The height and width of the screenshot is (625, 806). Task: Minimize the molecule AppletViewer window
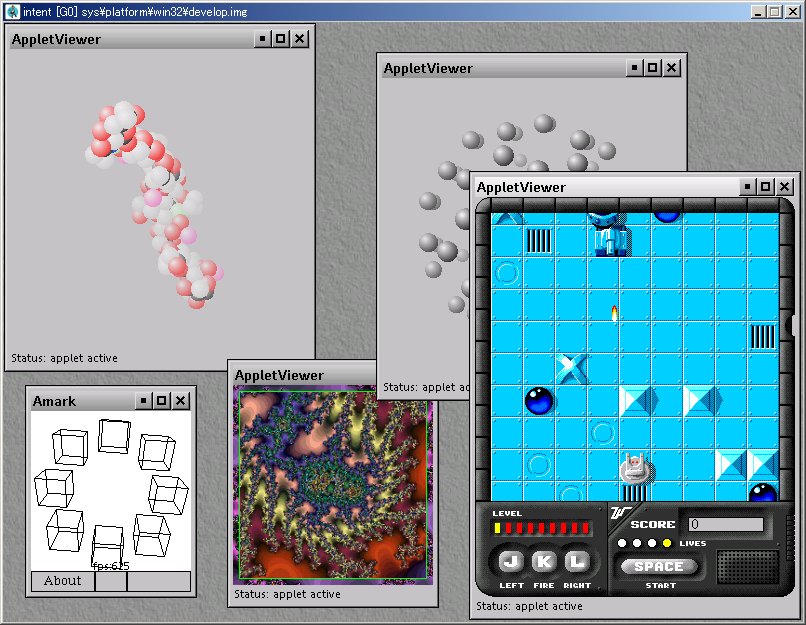(263, 39)
